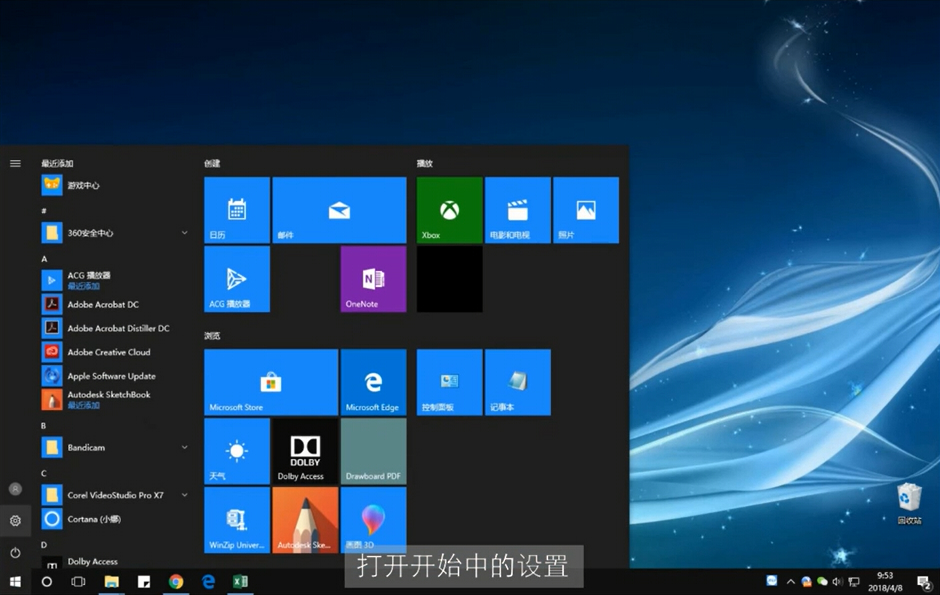Screen dimensions: 940x595
Task: Launch Chrome from taskbar
Action: [x=176, y=581]
